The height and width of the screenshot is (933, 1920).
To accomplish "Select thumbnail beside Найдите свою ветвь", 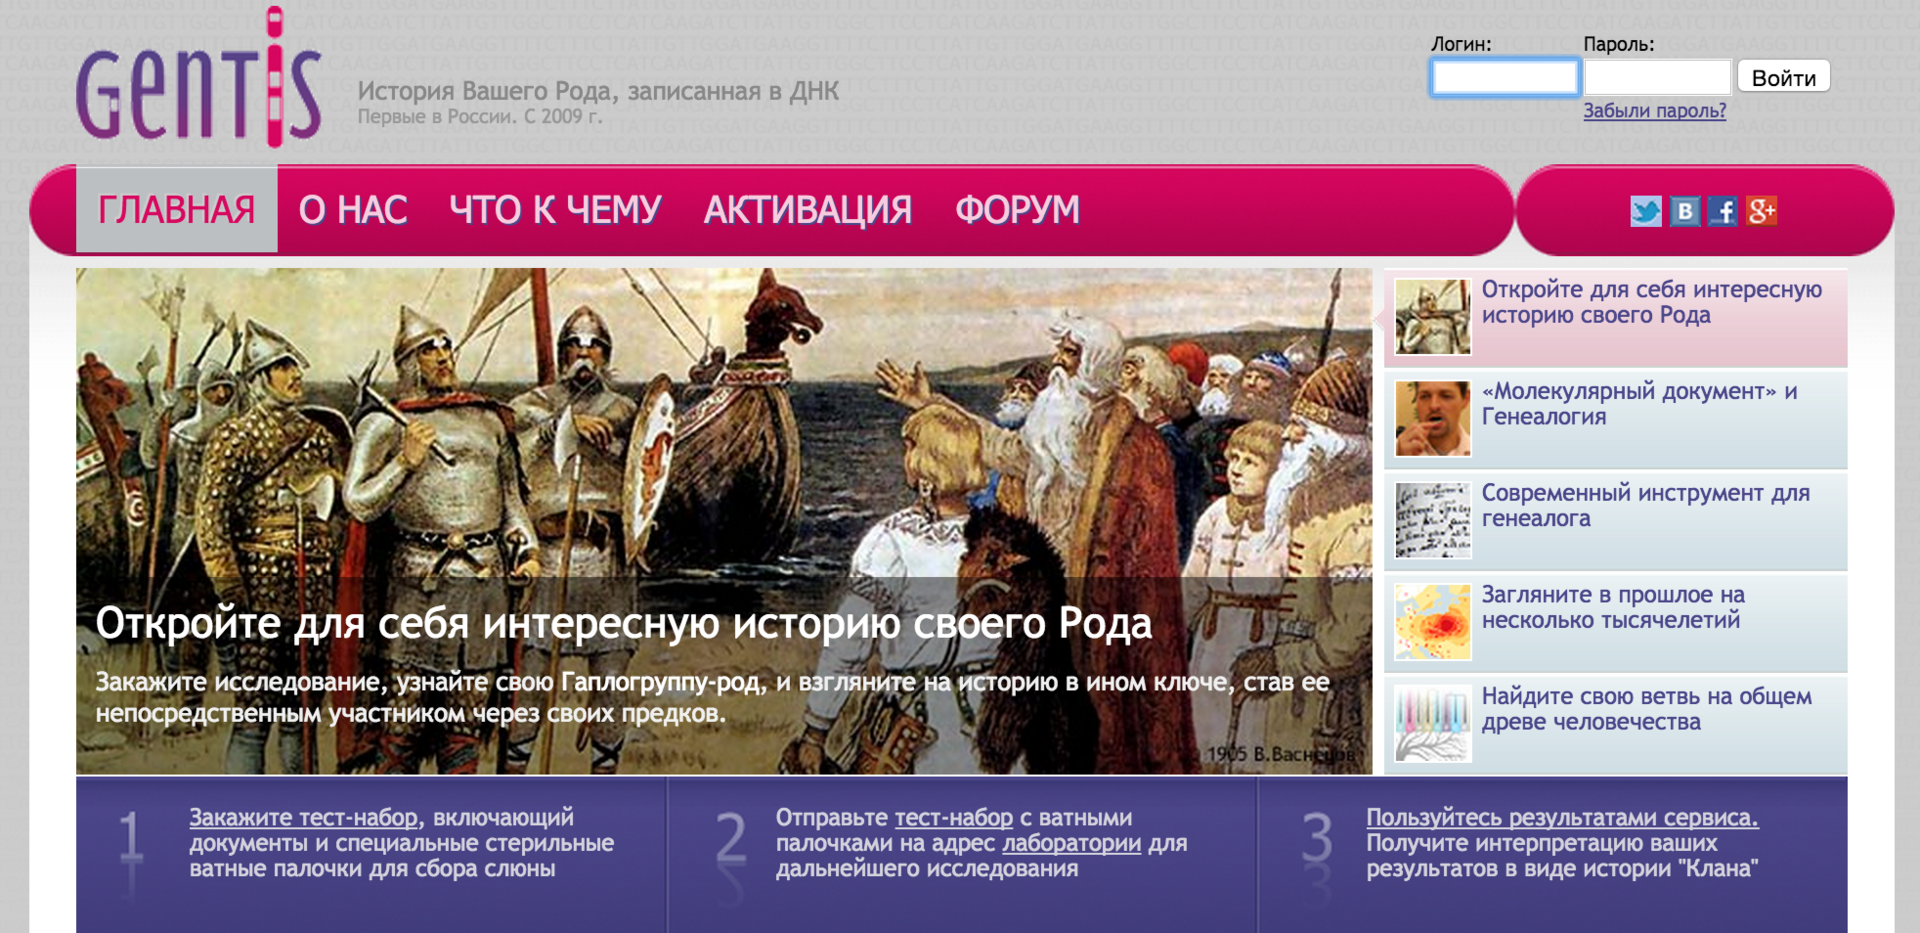I will click(1433, 724).
